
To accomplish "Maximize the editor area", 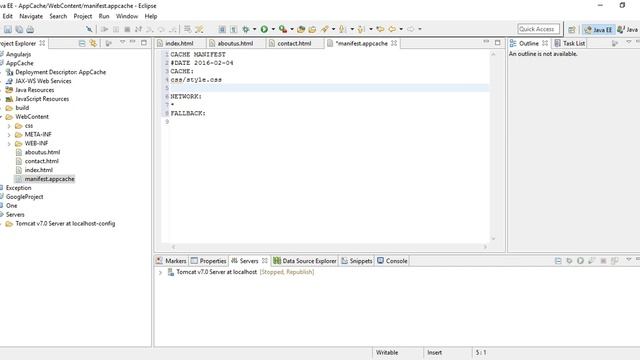I will point(498,42).
